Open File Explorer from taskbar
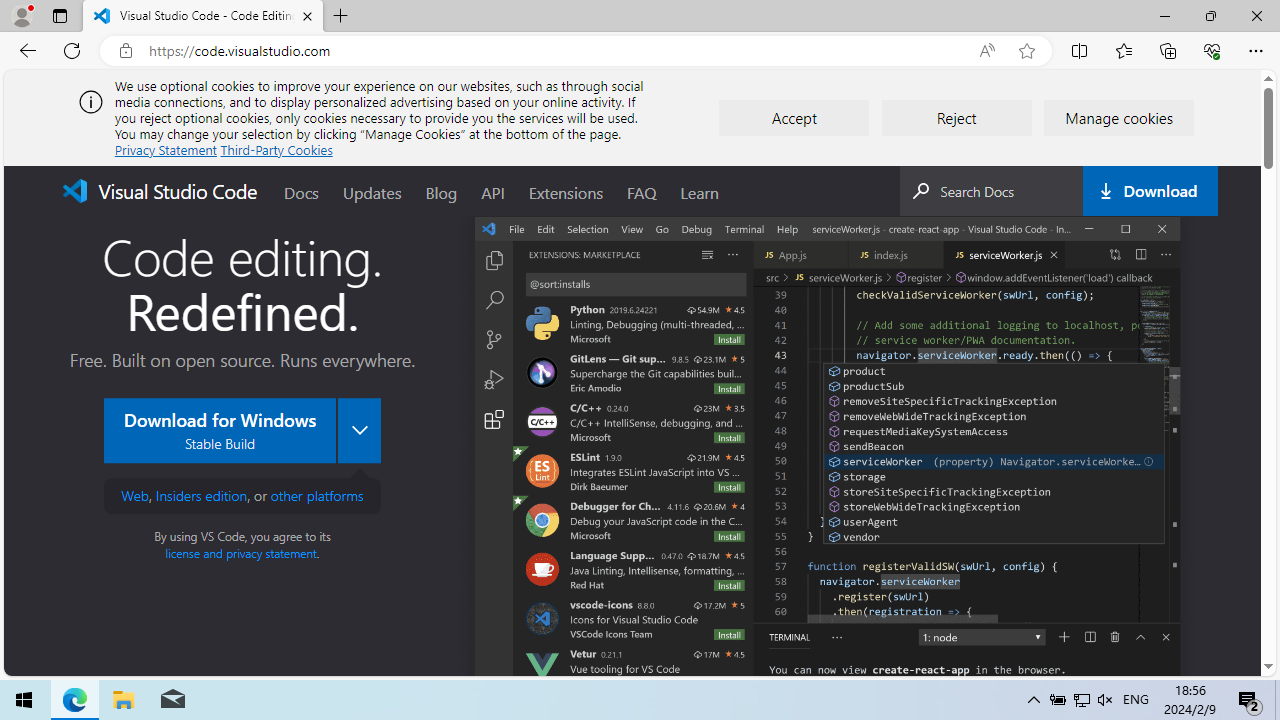Screen dimensions: 1280x720 click(x=124, y=700)
